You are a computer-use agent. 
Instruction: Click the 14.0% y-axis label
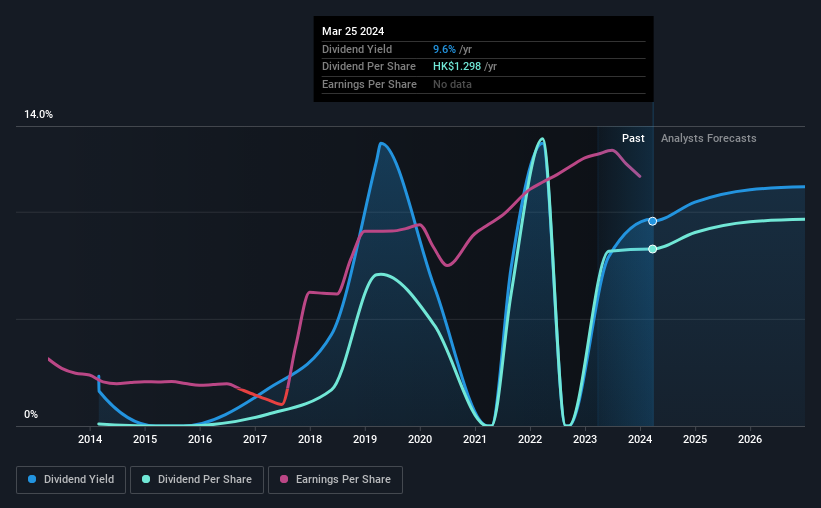(38, 115)
